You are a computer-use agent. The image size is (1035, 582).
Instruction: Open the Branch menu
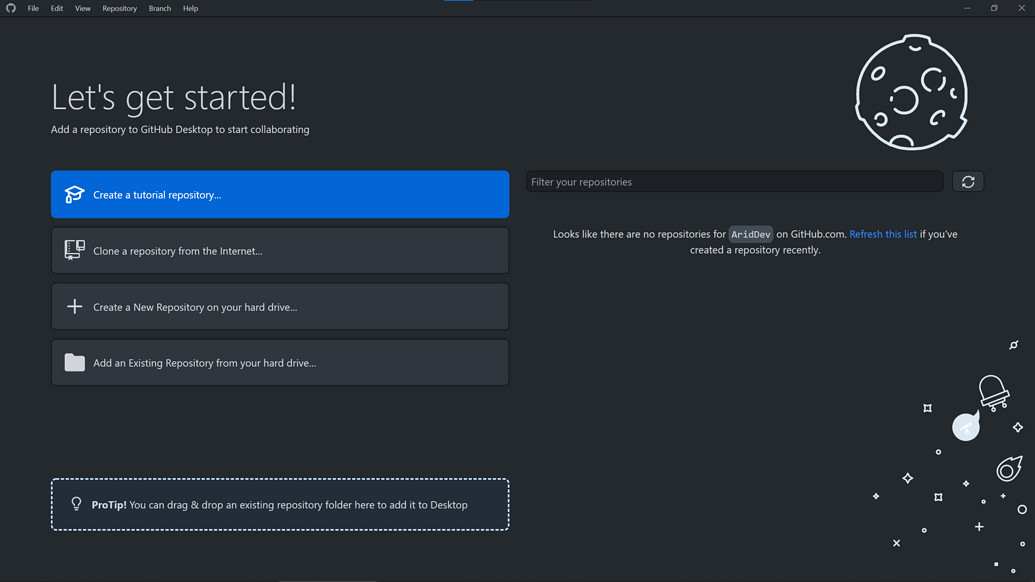pos(159,8)
